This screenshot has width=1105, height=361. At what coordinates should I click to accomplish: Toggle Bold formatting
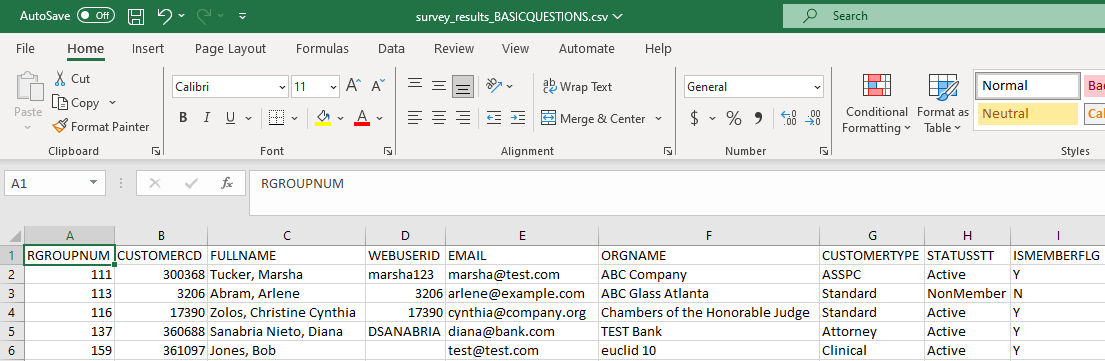click(183, 118)
